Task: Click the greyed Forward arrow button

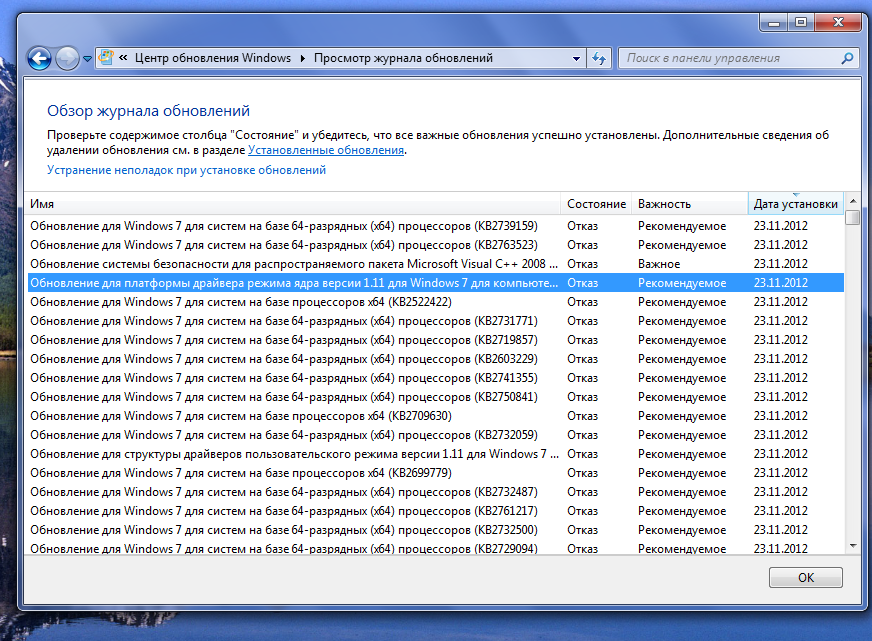Action: [x=67, y=58]
